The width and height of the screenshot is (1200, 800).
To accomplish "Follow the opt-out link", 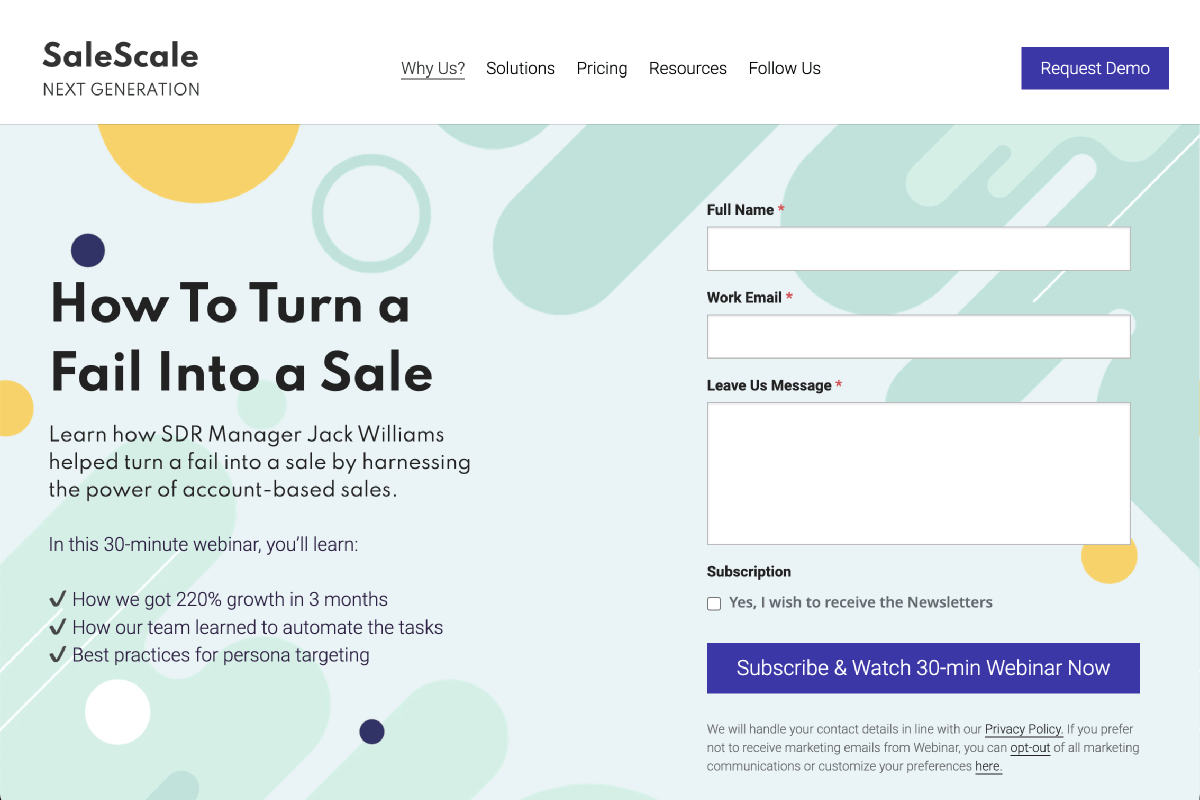I will point(1030,748).
